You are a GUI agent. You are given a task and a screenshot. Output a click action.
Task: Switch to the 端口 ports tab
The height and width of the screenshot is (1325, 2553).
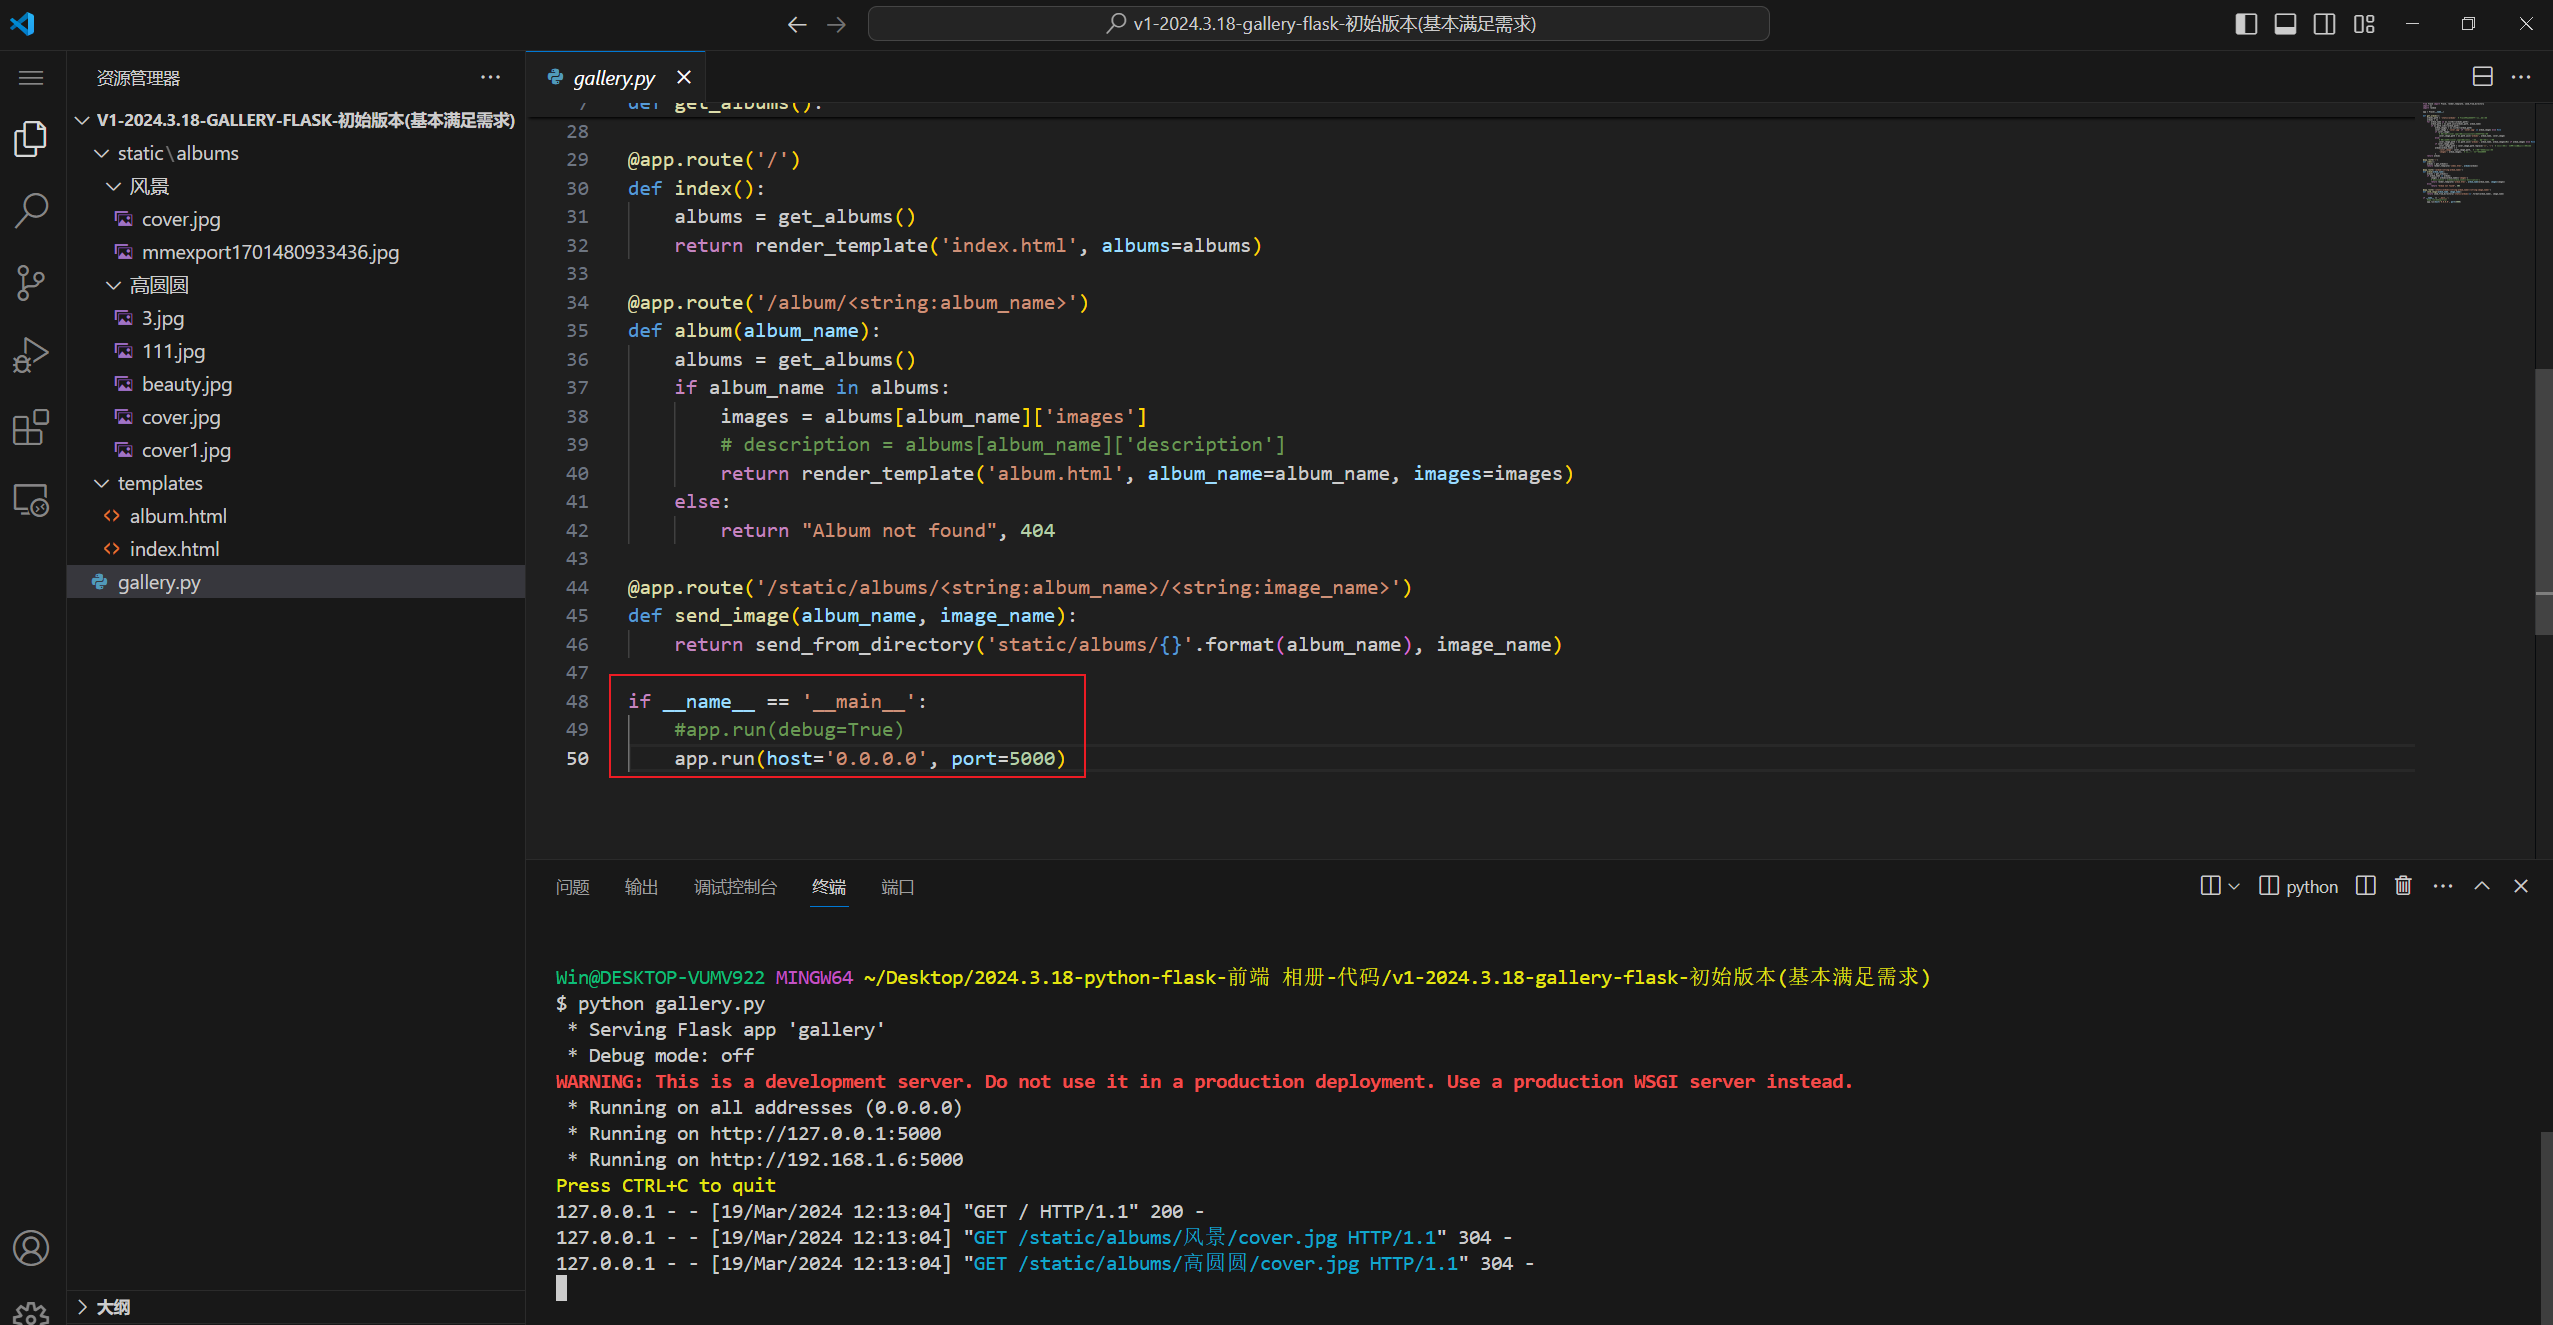click(898, 887)
